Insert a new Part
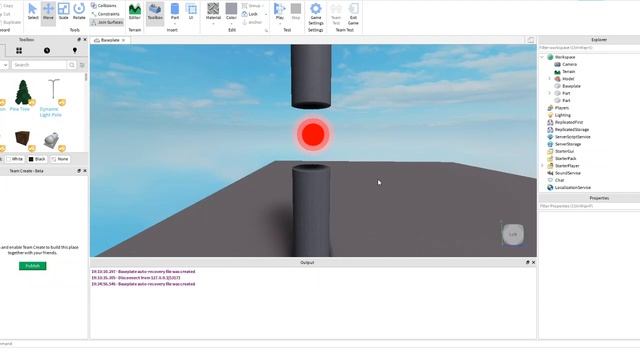 pos(175,10)
